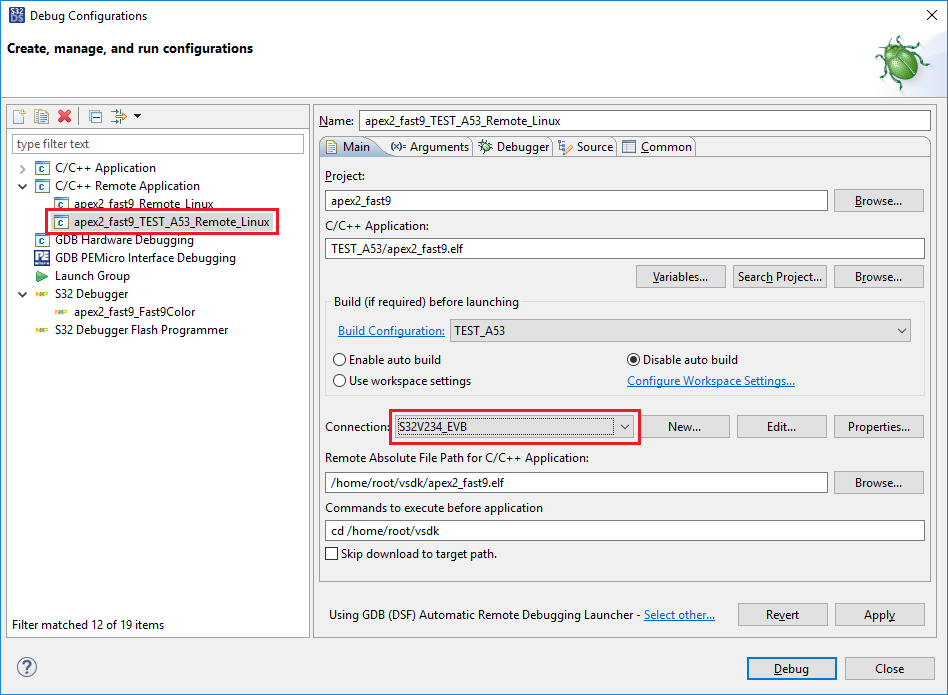The width and height of the screenshot is (948, 695).
Task: Click the Duplicate launch configuration icon
Action: pos(41,117)
